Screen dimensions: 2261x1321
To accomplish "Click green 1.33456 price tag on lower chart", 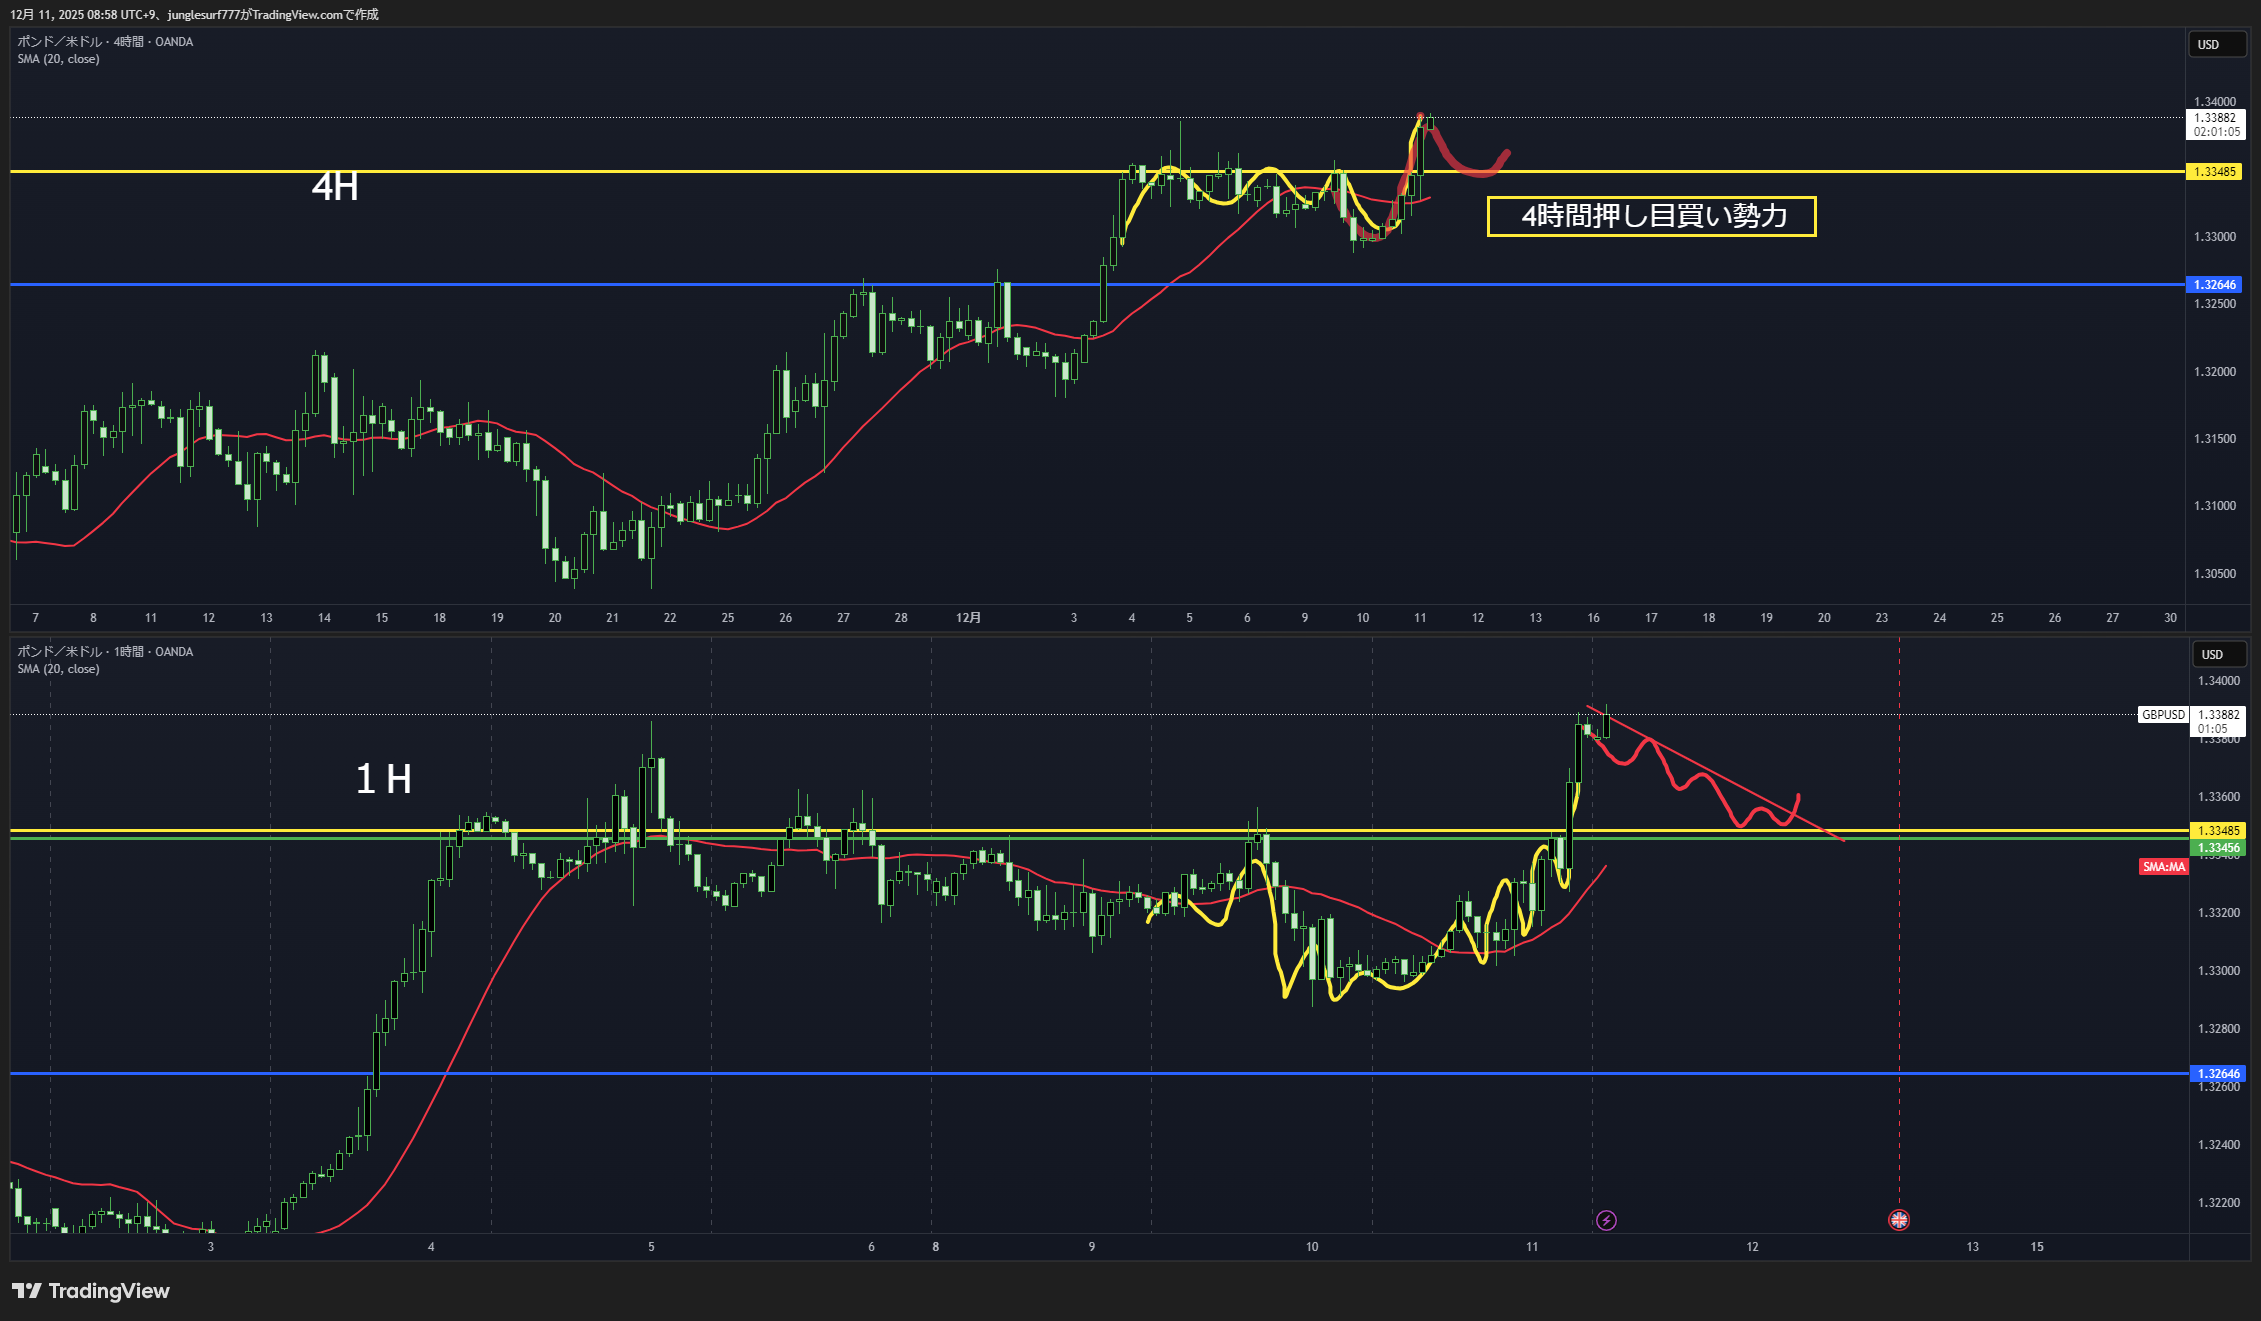I will 2216,848.
